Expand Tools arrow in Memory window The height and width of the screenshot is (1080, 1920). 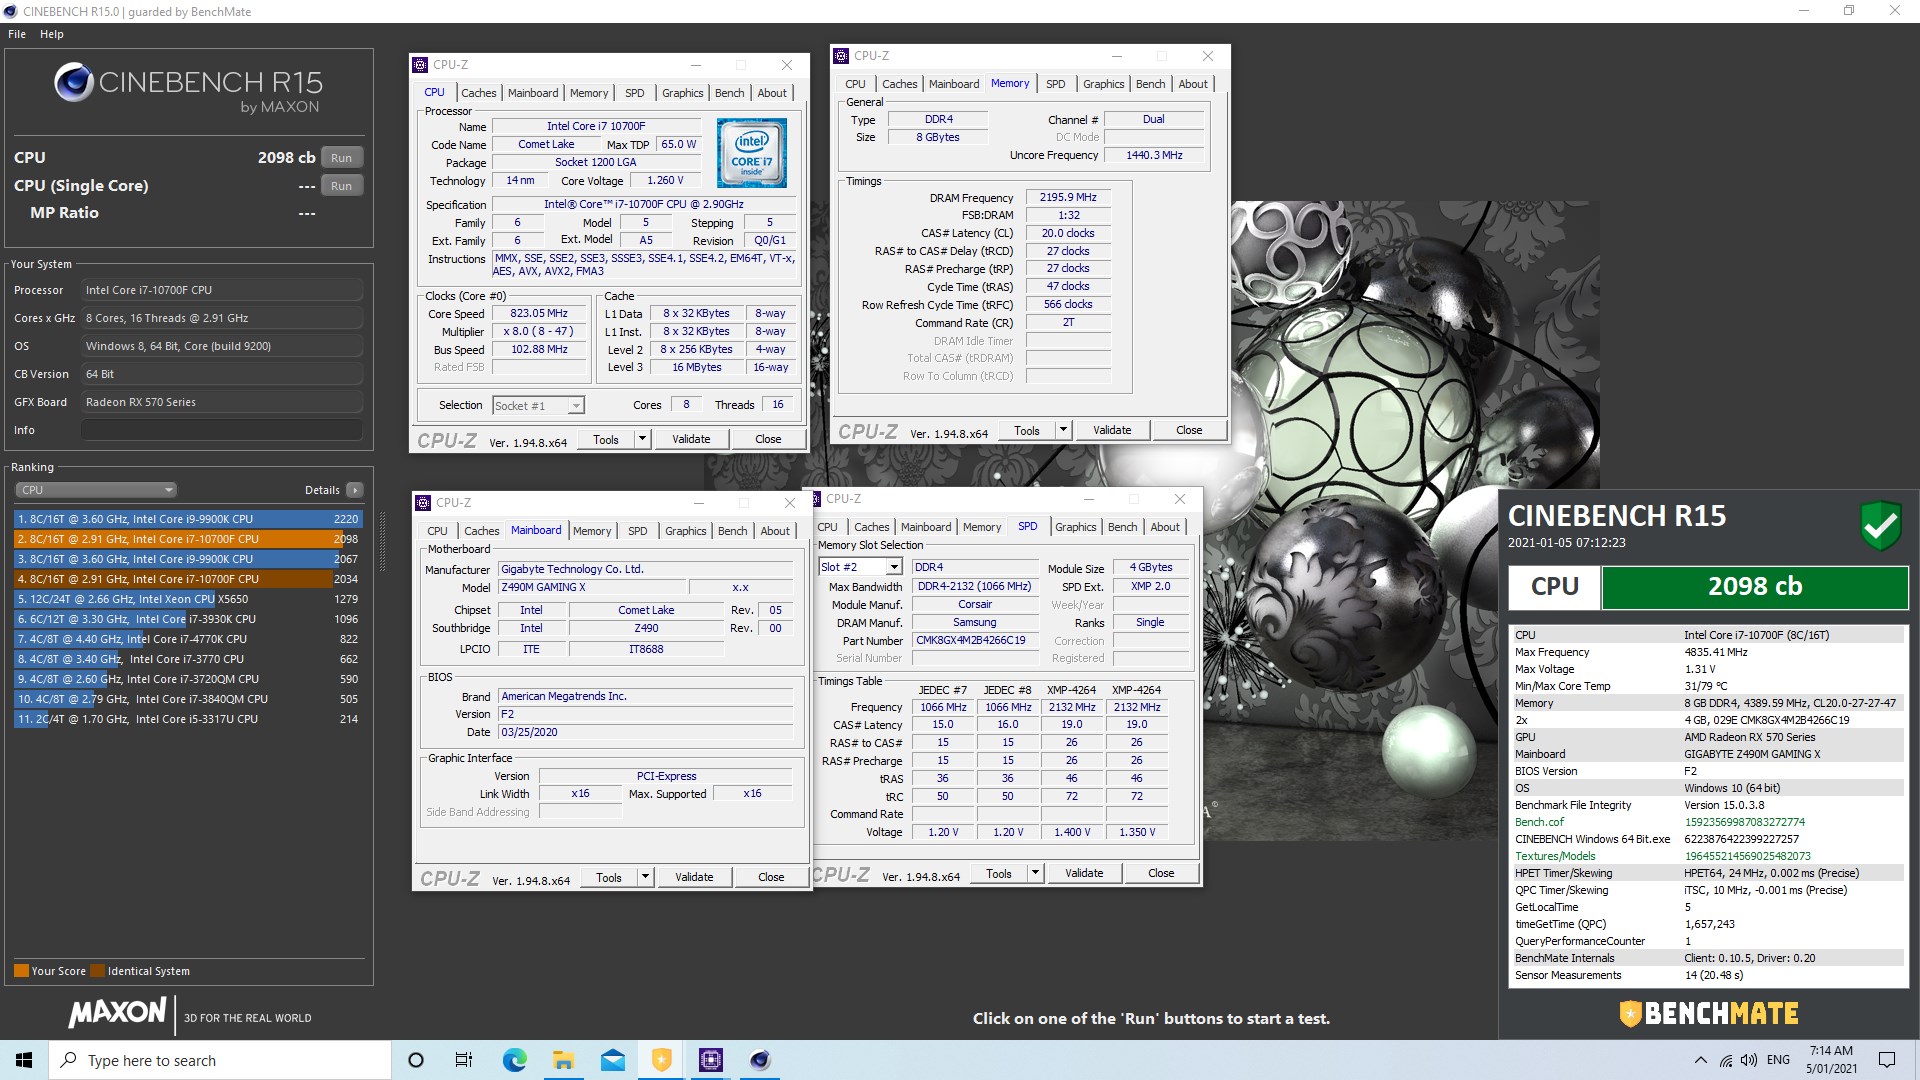coord(1063,430)
